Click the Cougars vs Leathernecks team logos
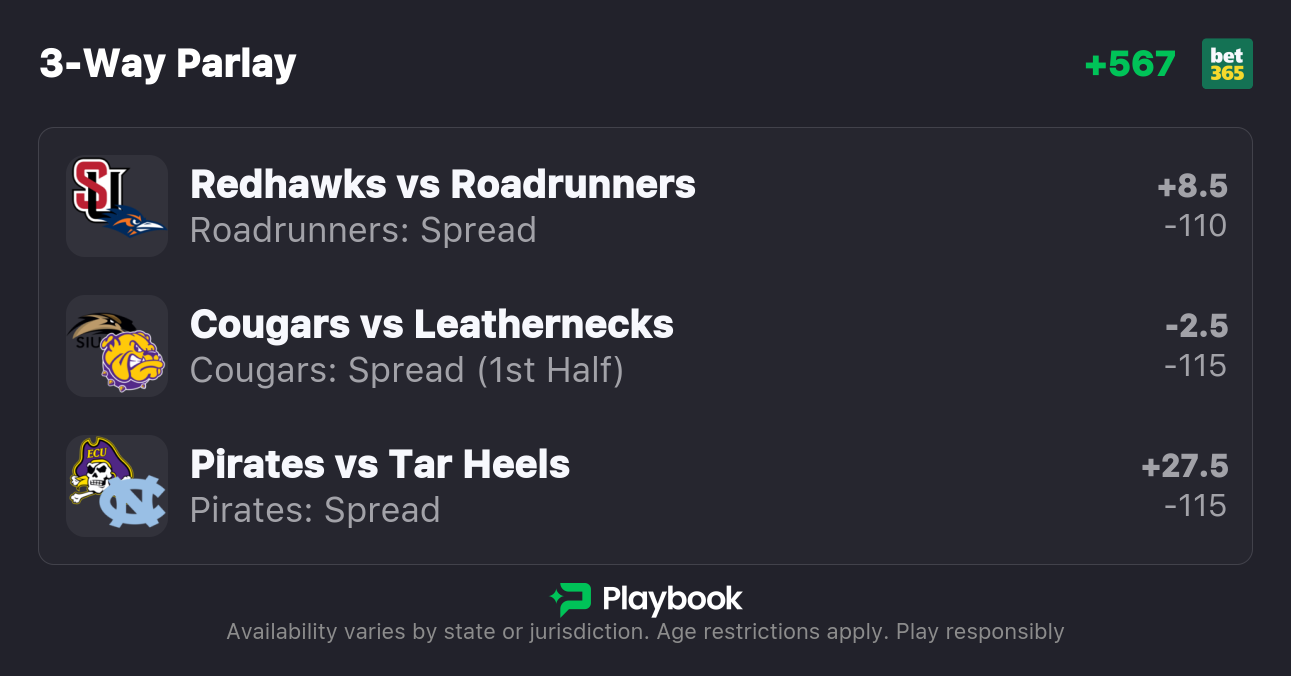Screen dimensions: 1291x676 pos(117,346)
